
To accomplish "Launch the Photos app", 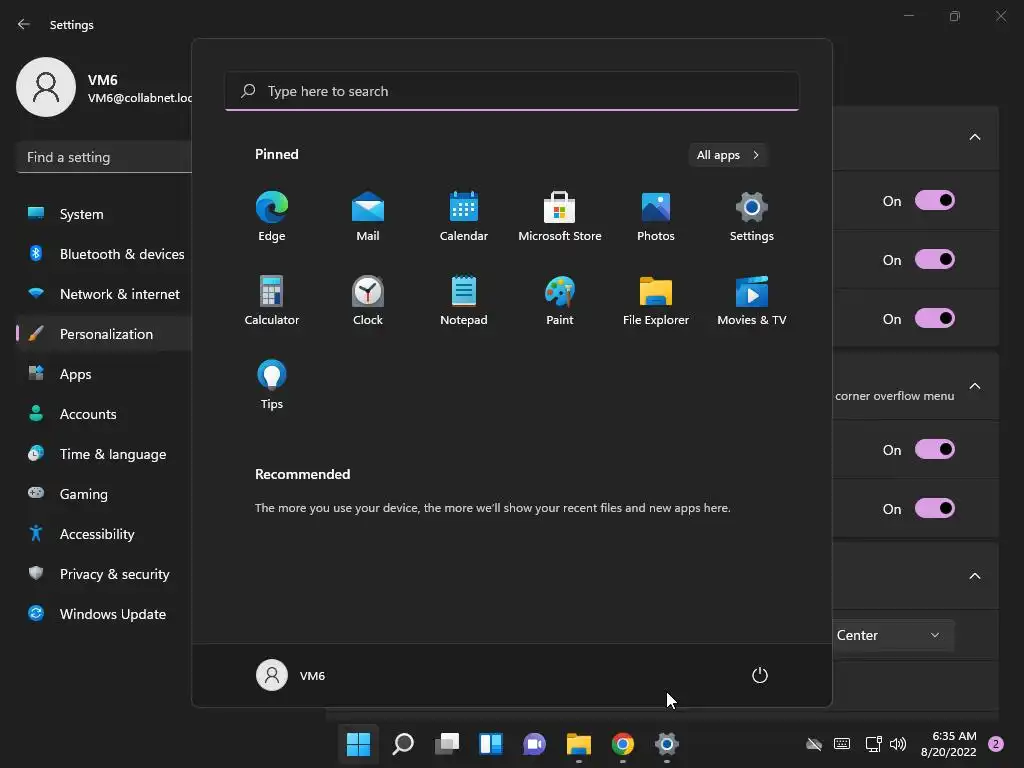I will click(656, 216).
